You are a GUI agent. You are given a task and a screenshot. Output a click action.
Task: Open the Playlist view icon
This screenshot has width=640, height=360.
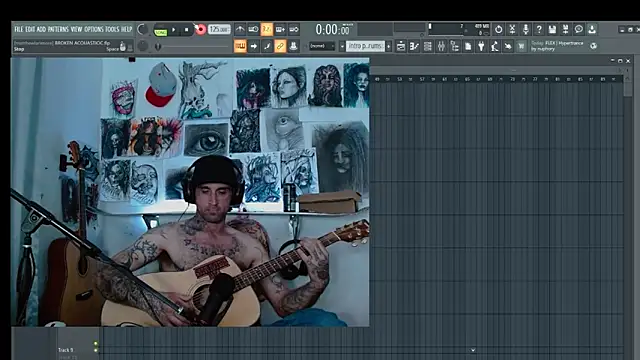(x=401, y=47)
